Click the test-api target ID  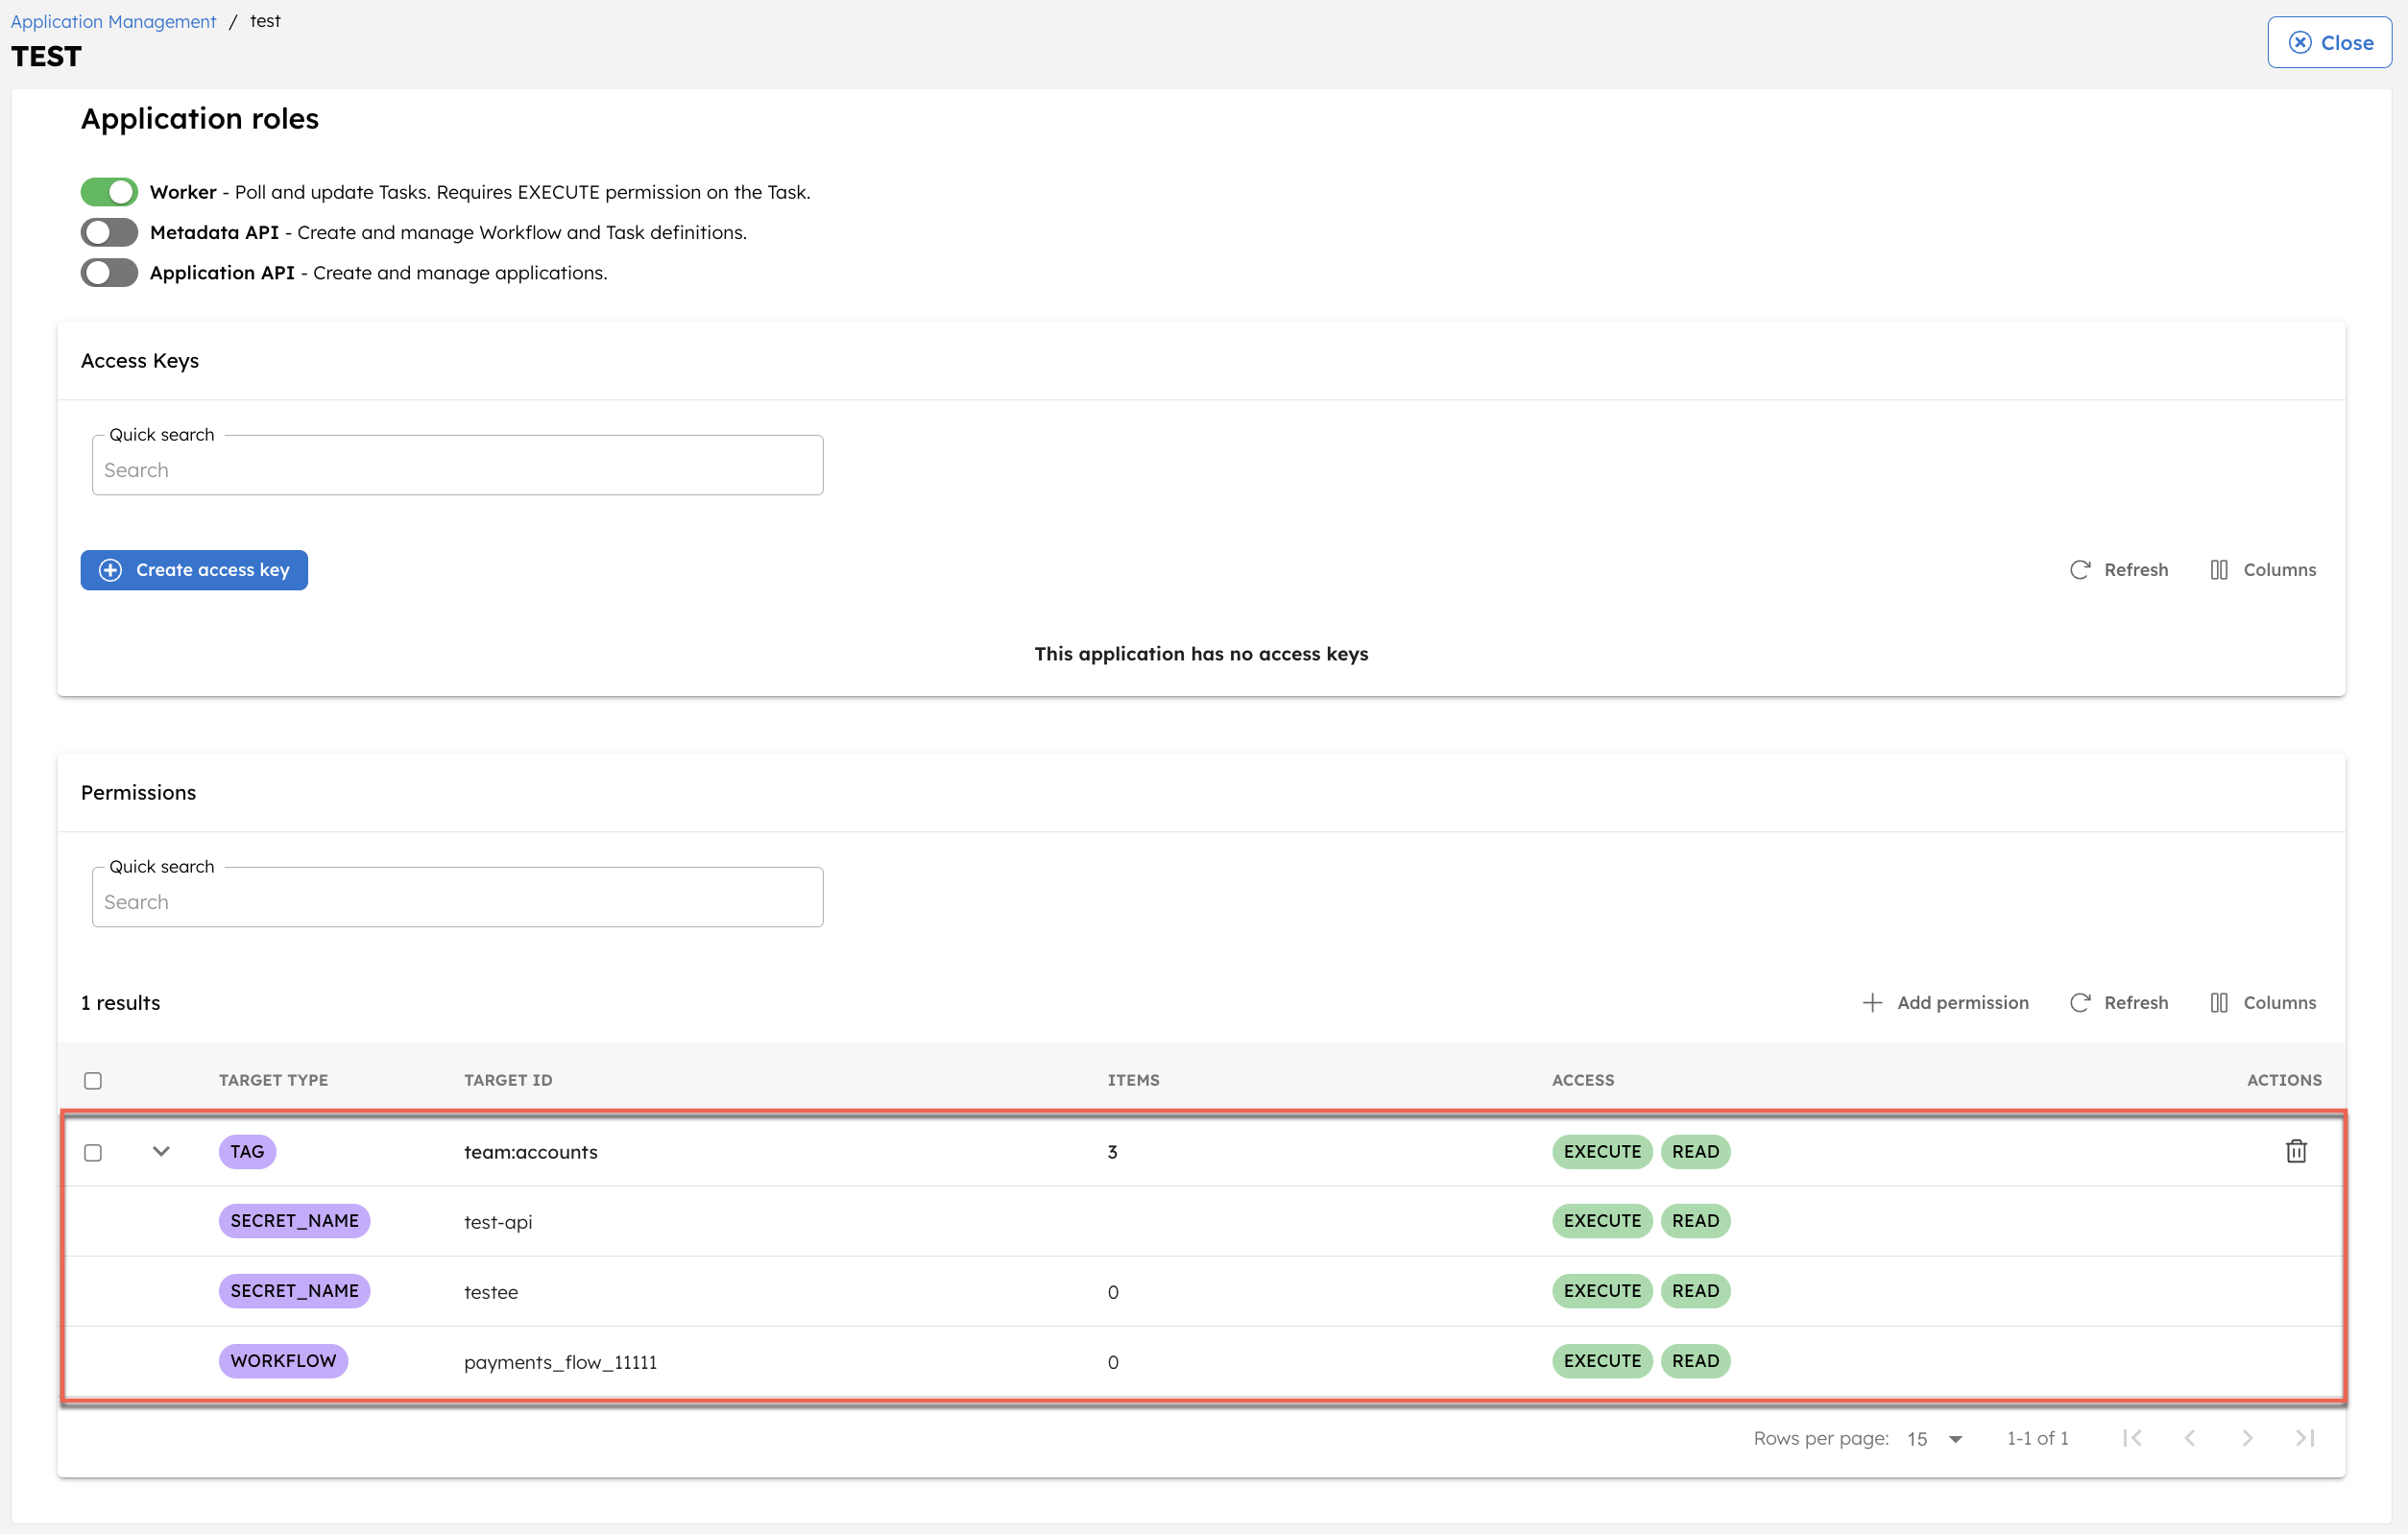(x=498, y=1222)
